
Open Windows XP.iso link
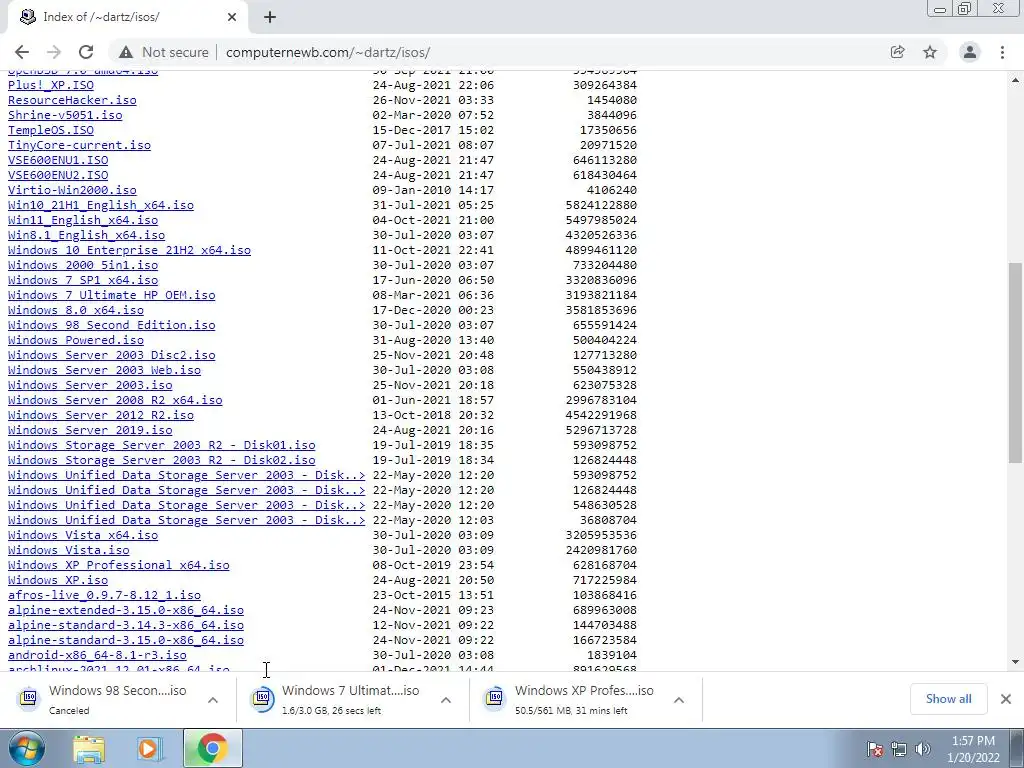click(x=58, y=581)
